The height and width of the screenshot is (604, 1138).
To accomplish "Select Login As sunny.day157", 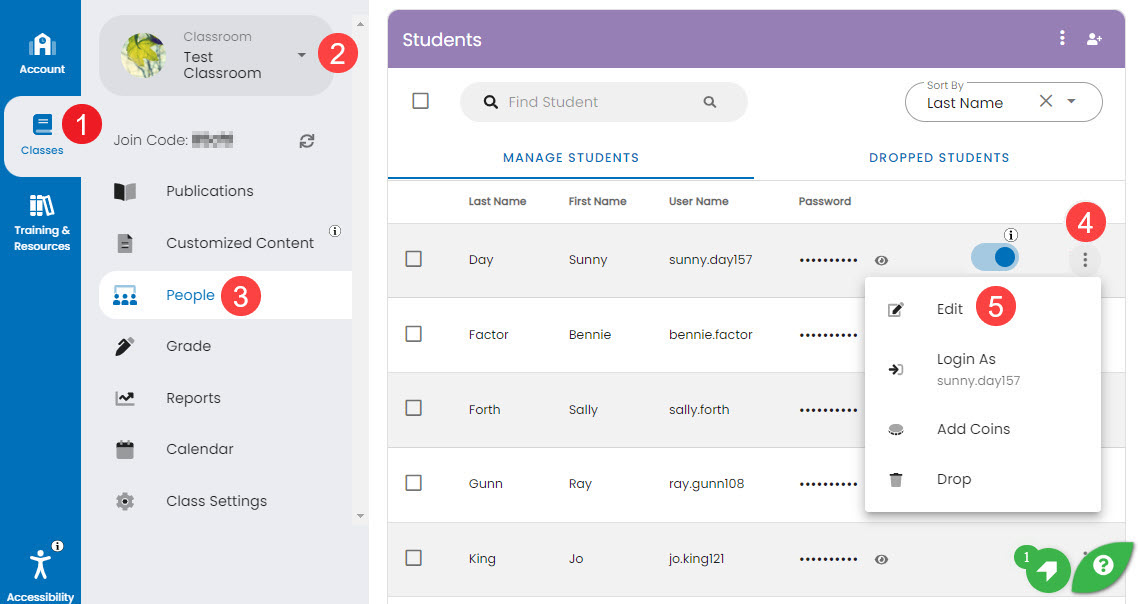I will coord(966,369).
